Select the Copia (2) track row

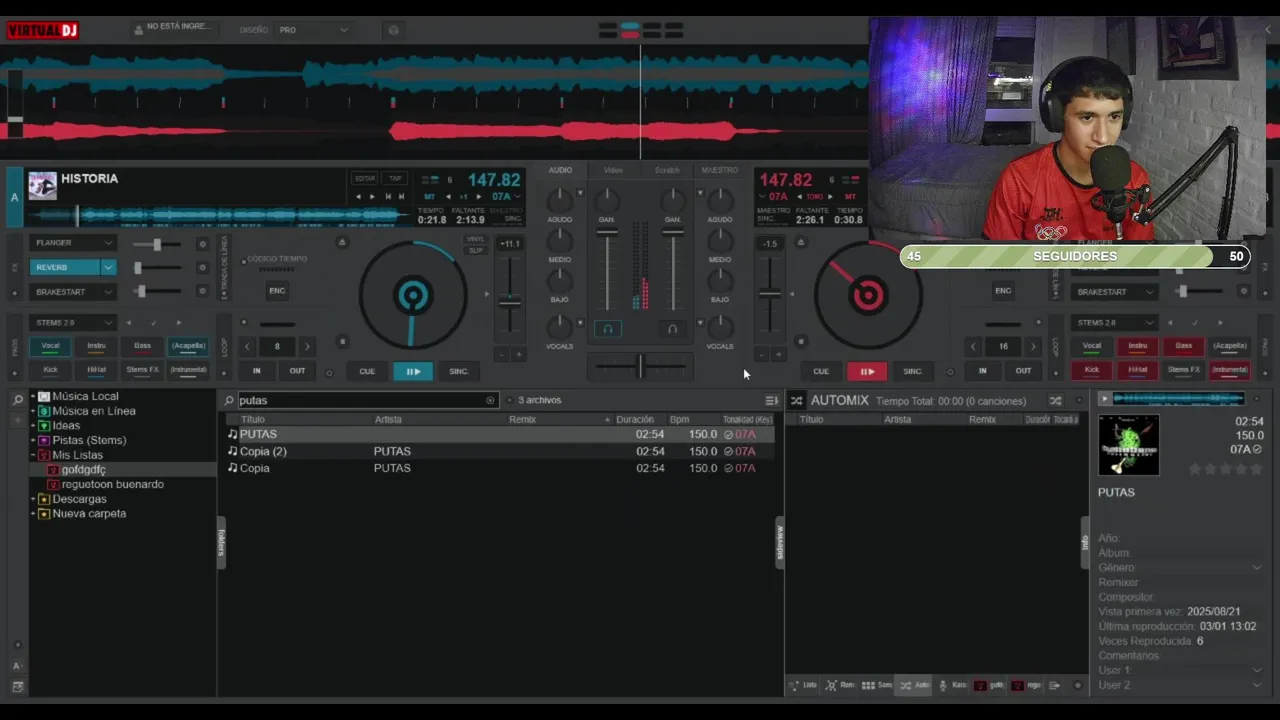[499, 451]
